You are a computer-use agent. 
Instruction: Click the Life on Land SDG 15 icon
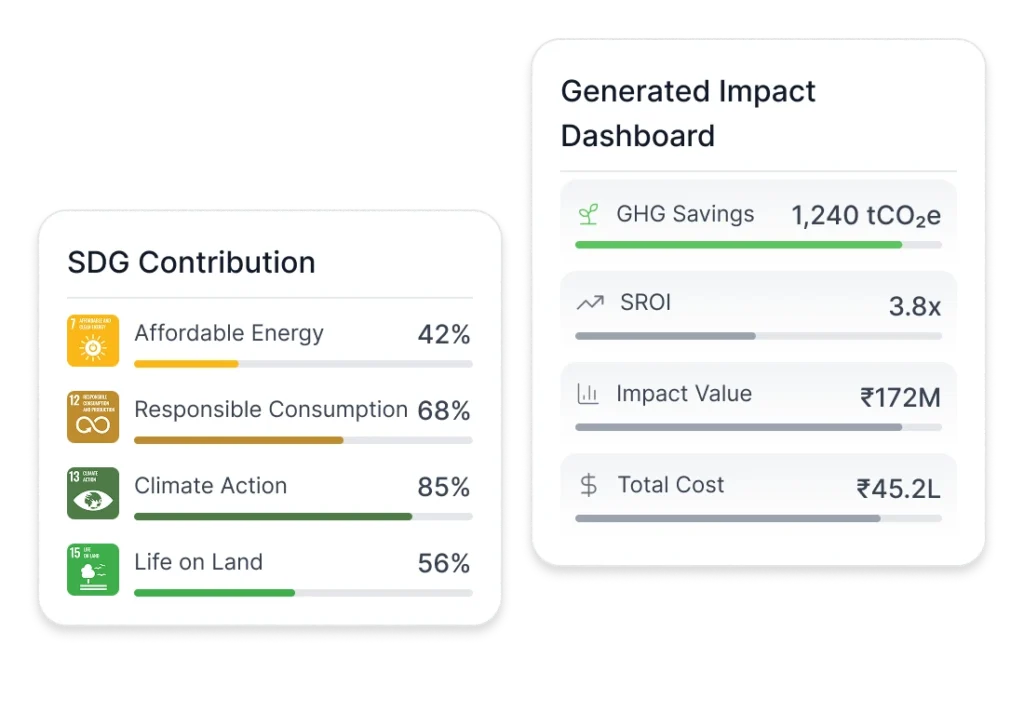coord(93,569)
